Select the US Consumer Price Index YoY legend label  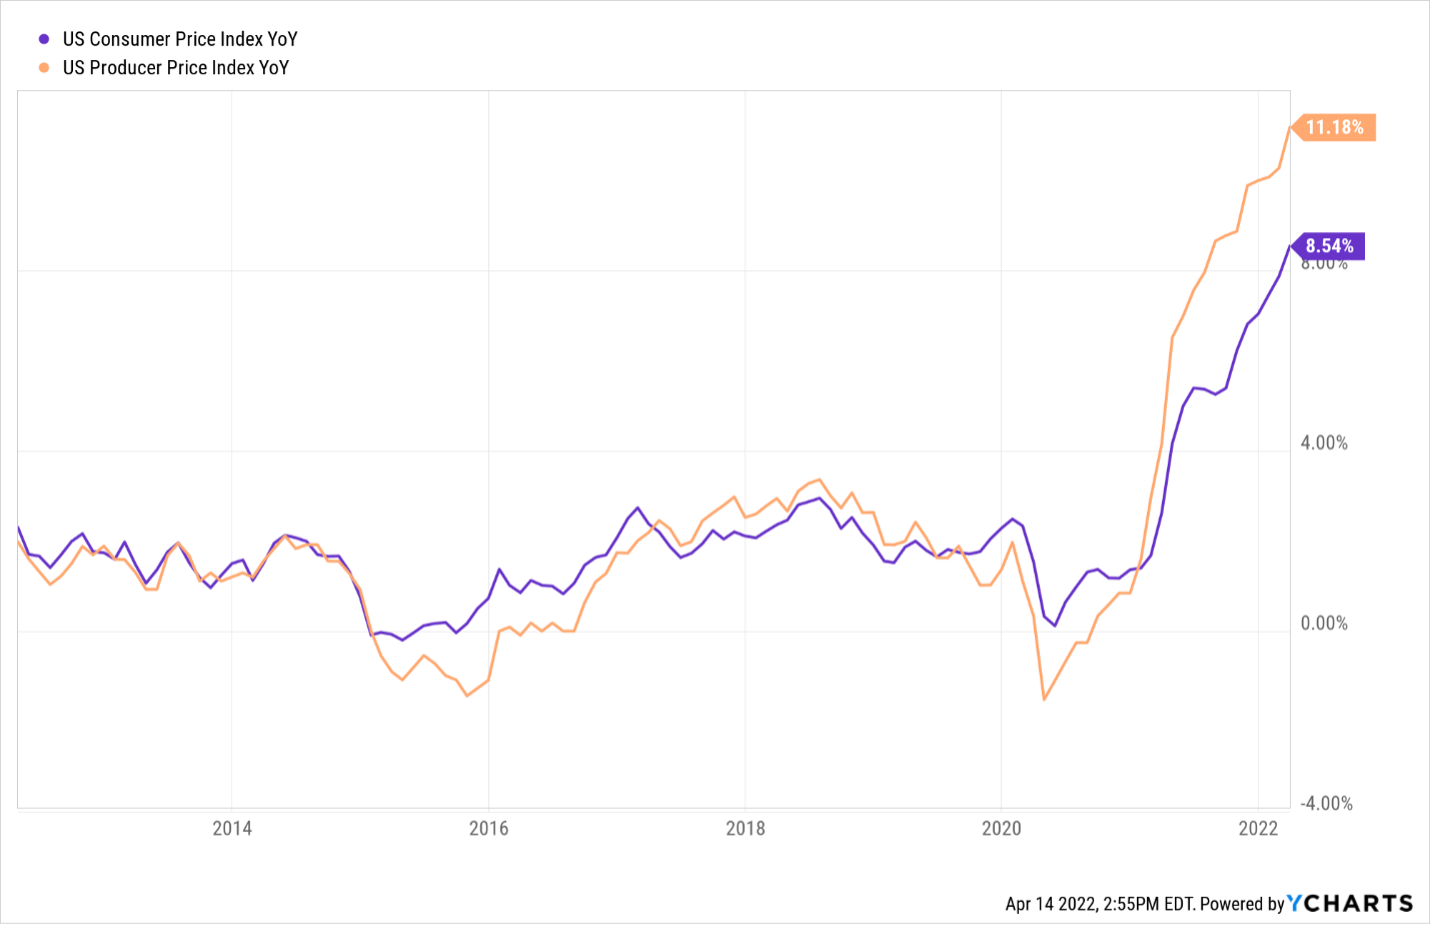click(x=180, y=40)
